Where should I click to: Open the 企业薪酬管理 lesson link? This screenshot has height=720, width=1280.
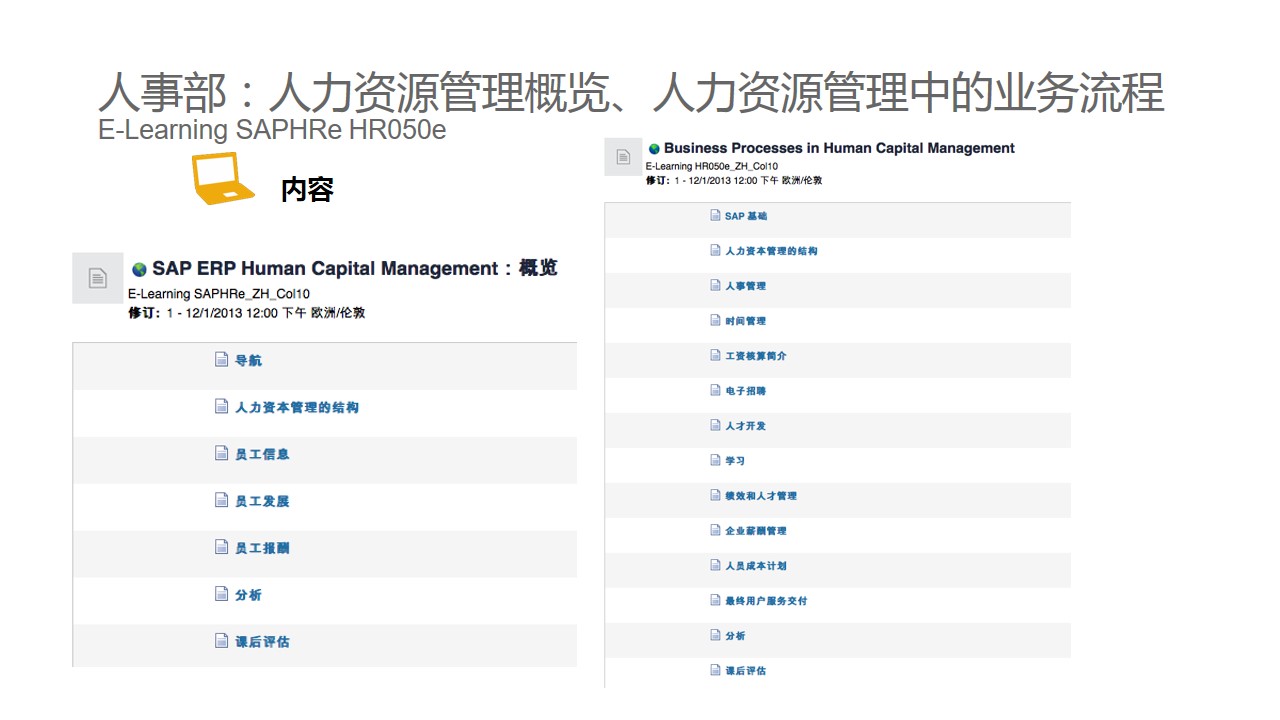pyautogui.click(x=755, y=531)
